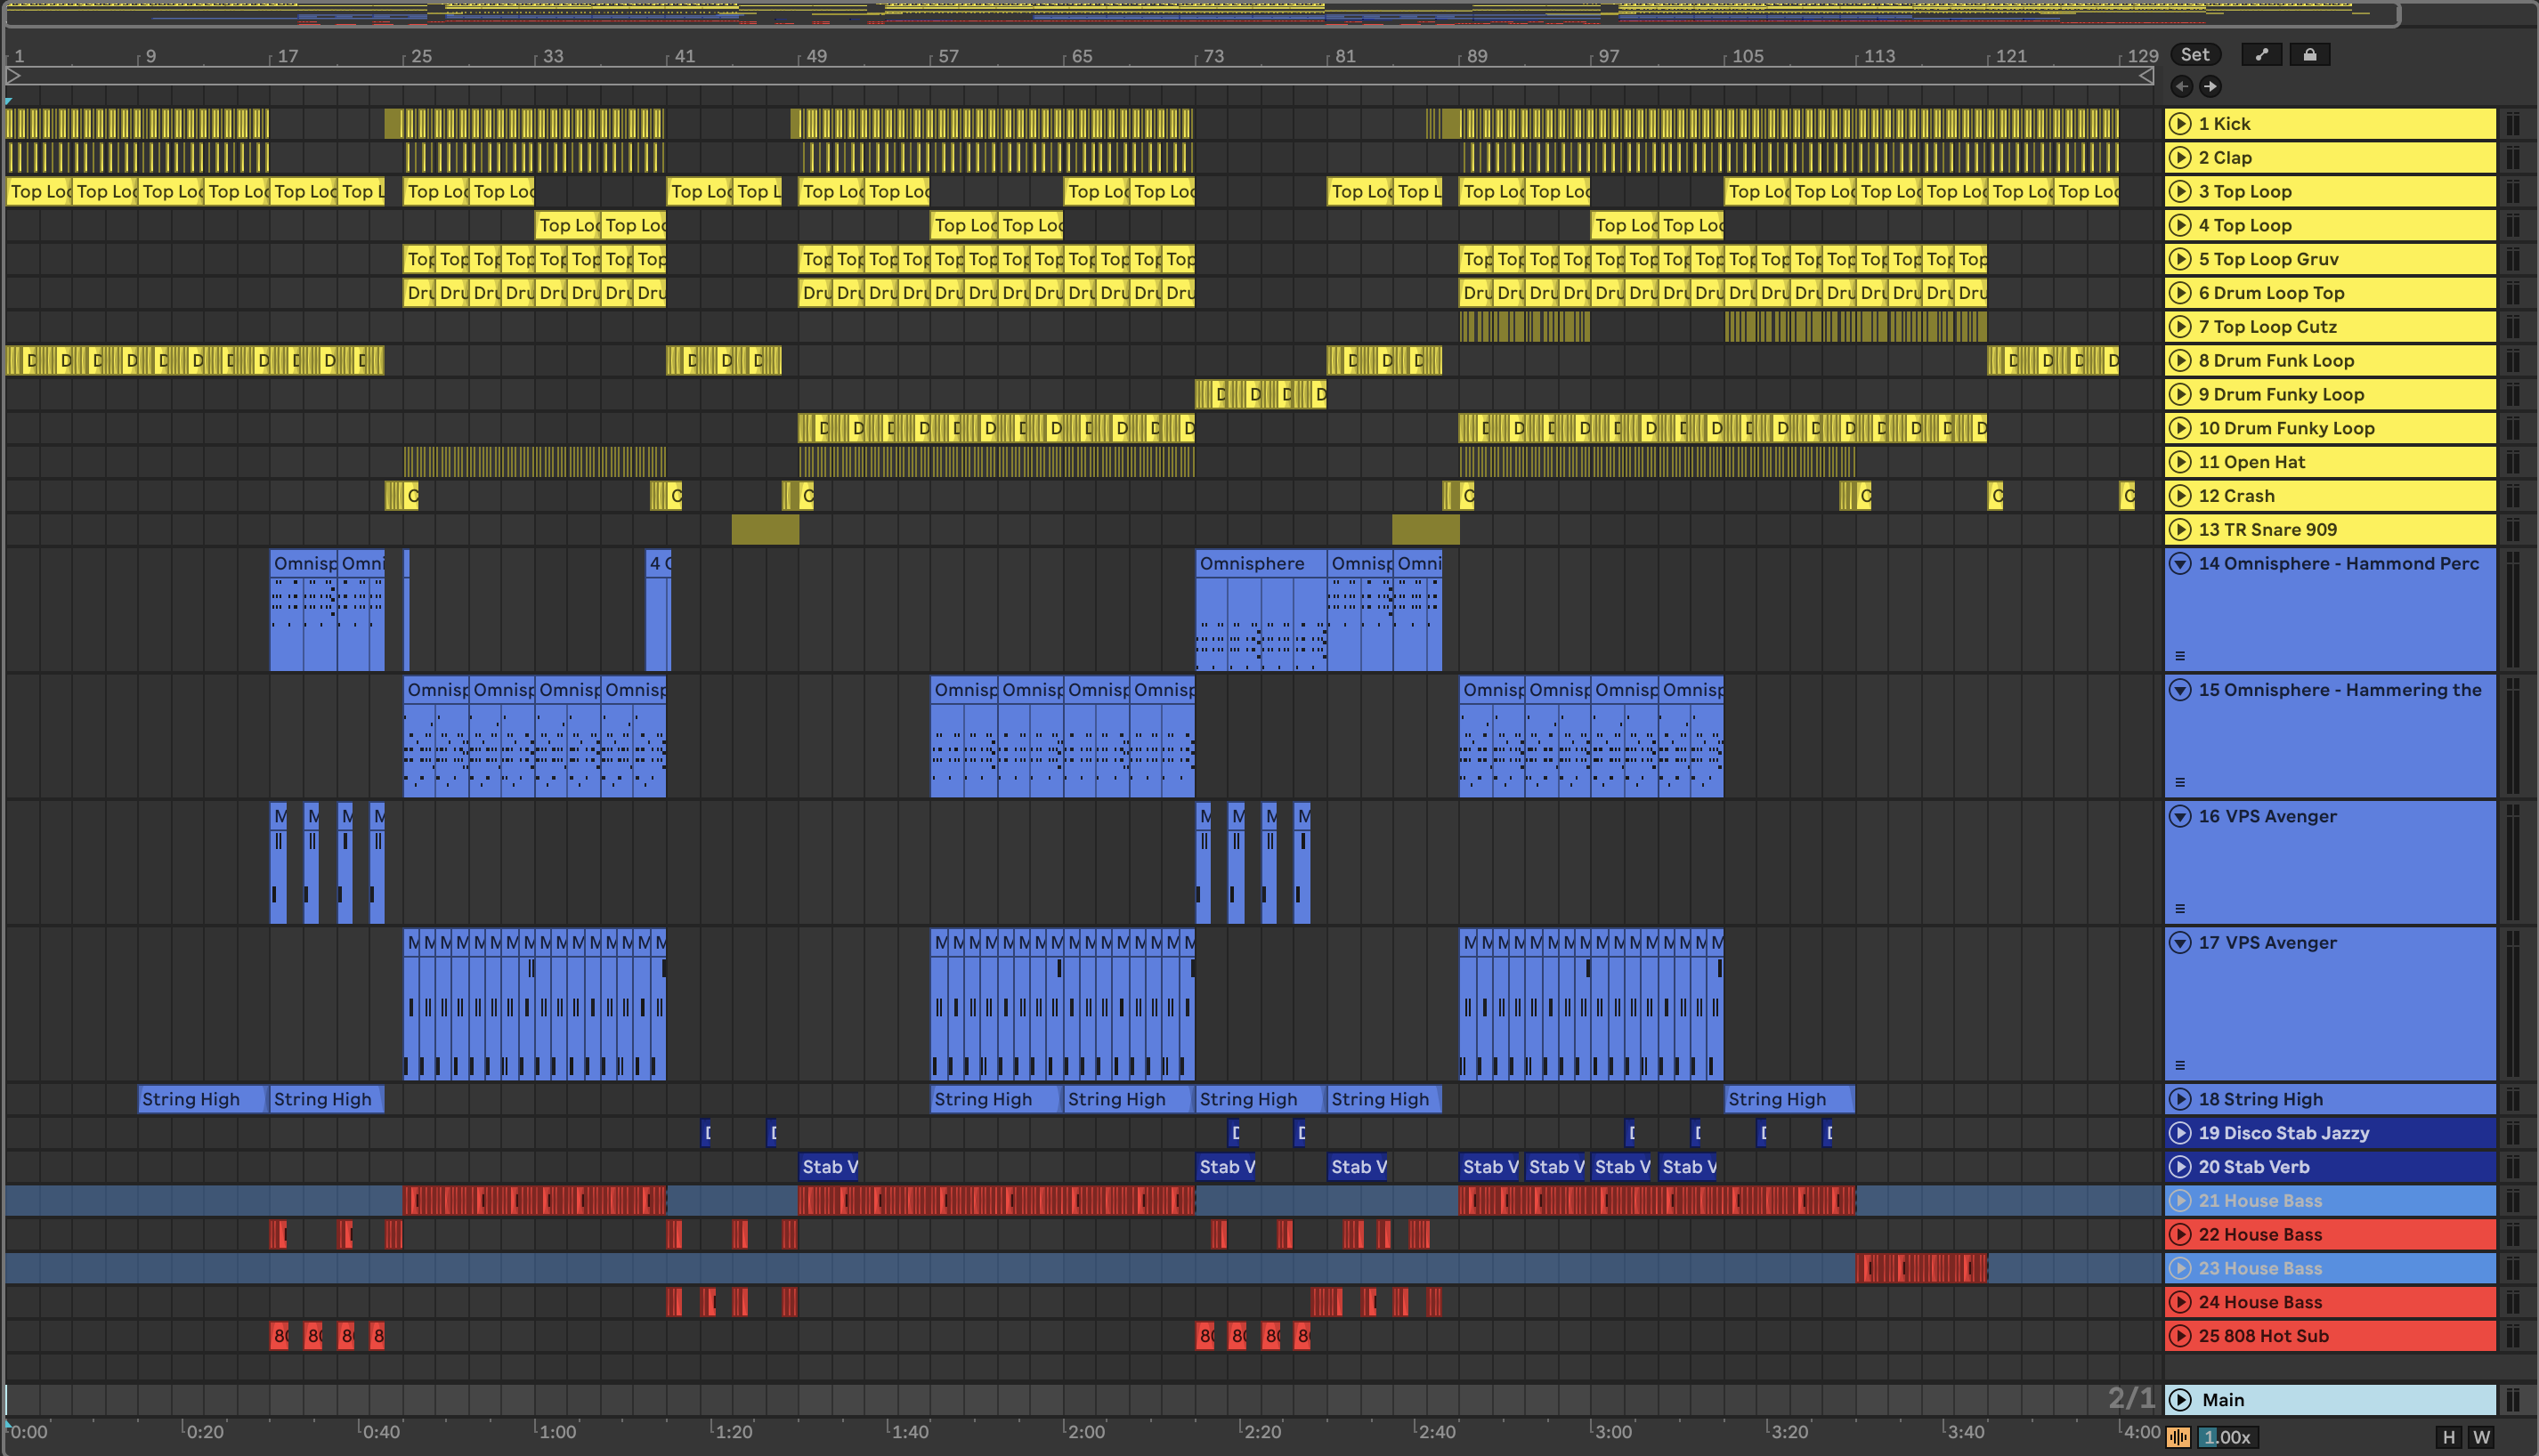Unfold the 25 808 Hot Sub track

(2180, 1336)
